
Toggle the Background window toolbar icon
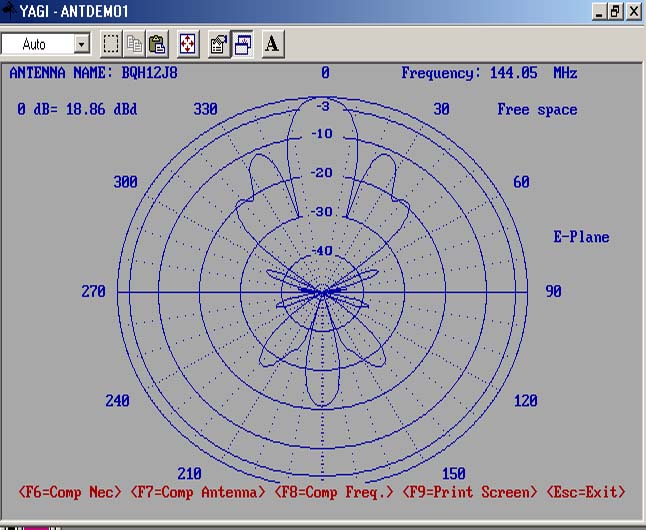pyautogui.click(x=242, y=44)
